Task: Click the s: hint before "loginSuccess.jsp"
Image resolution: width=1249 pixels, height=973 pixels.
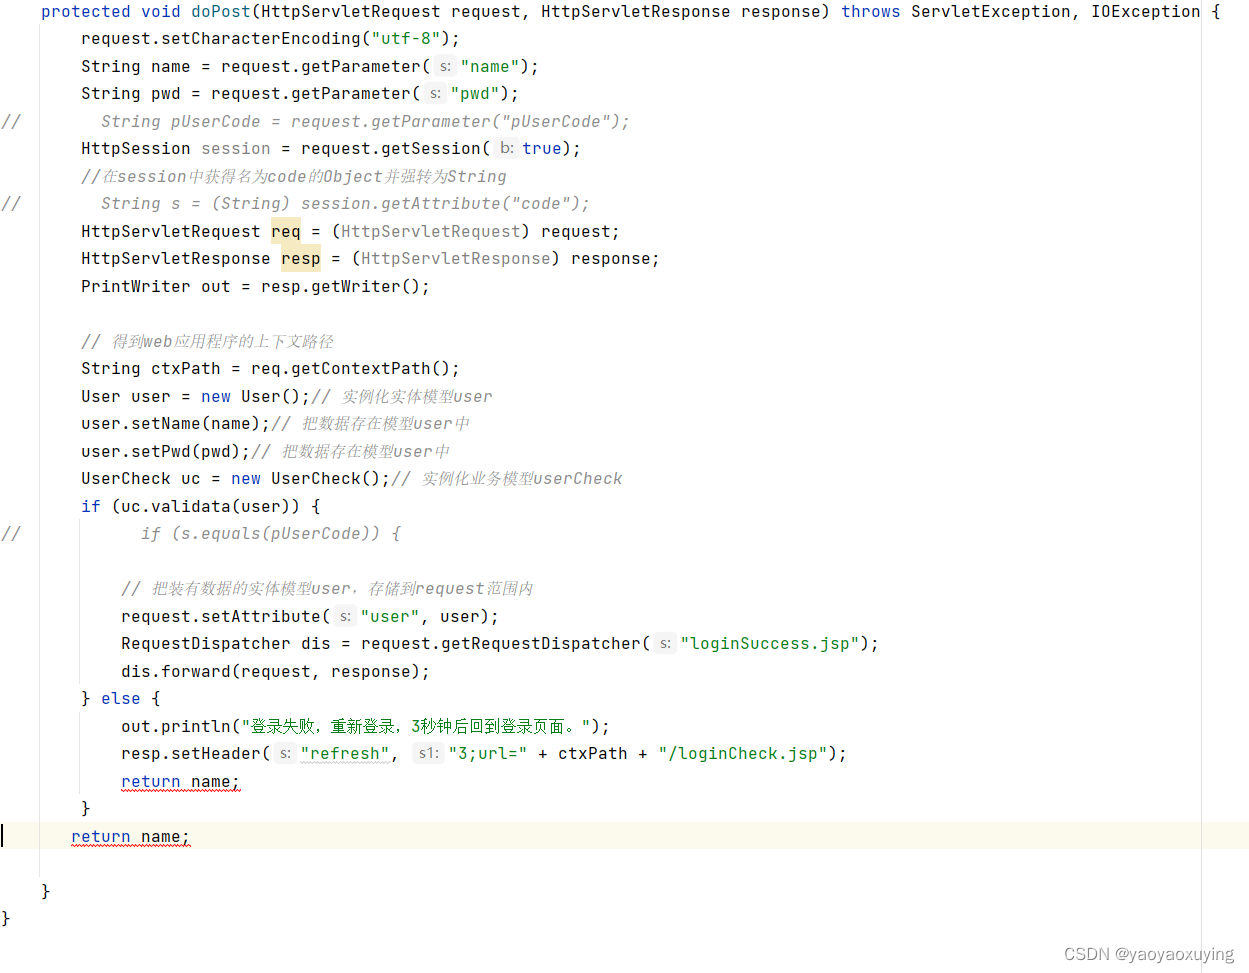Action: click(x=663, y=643)
